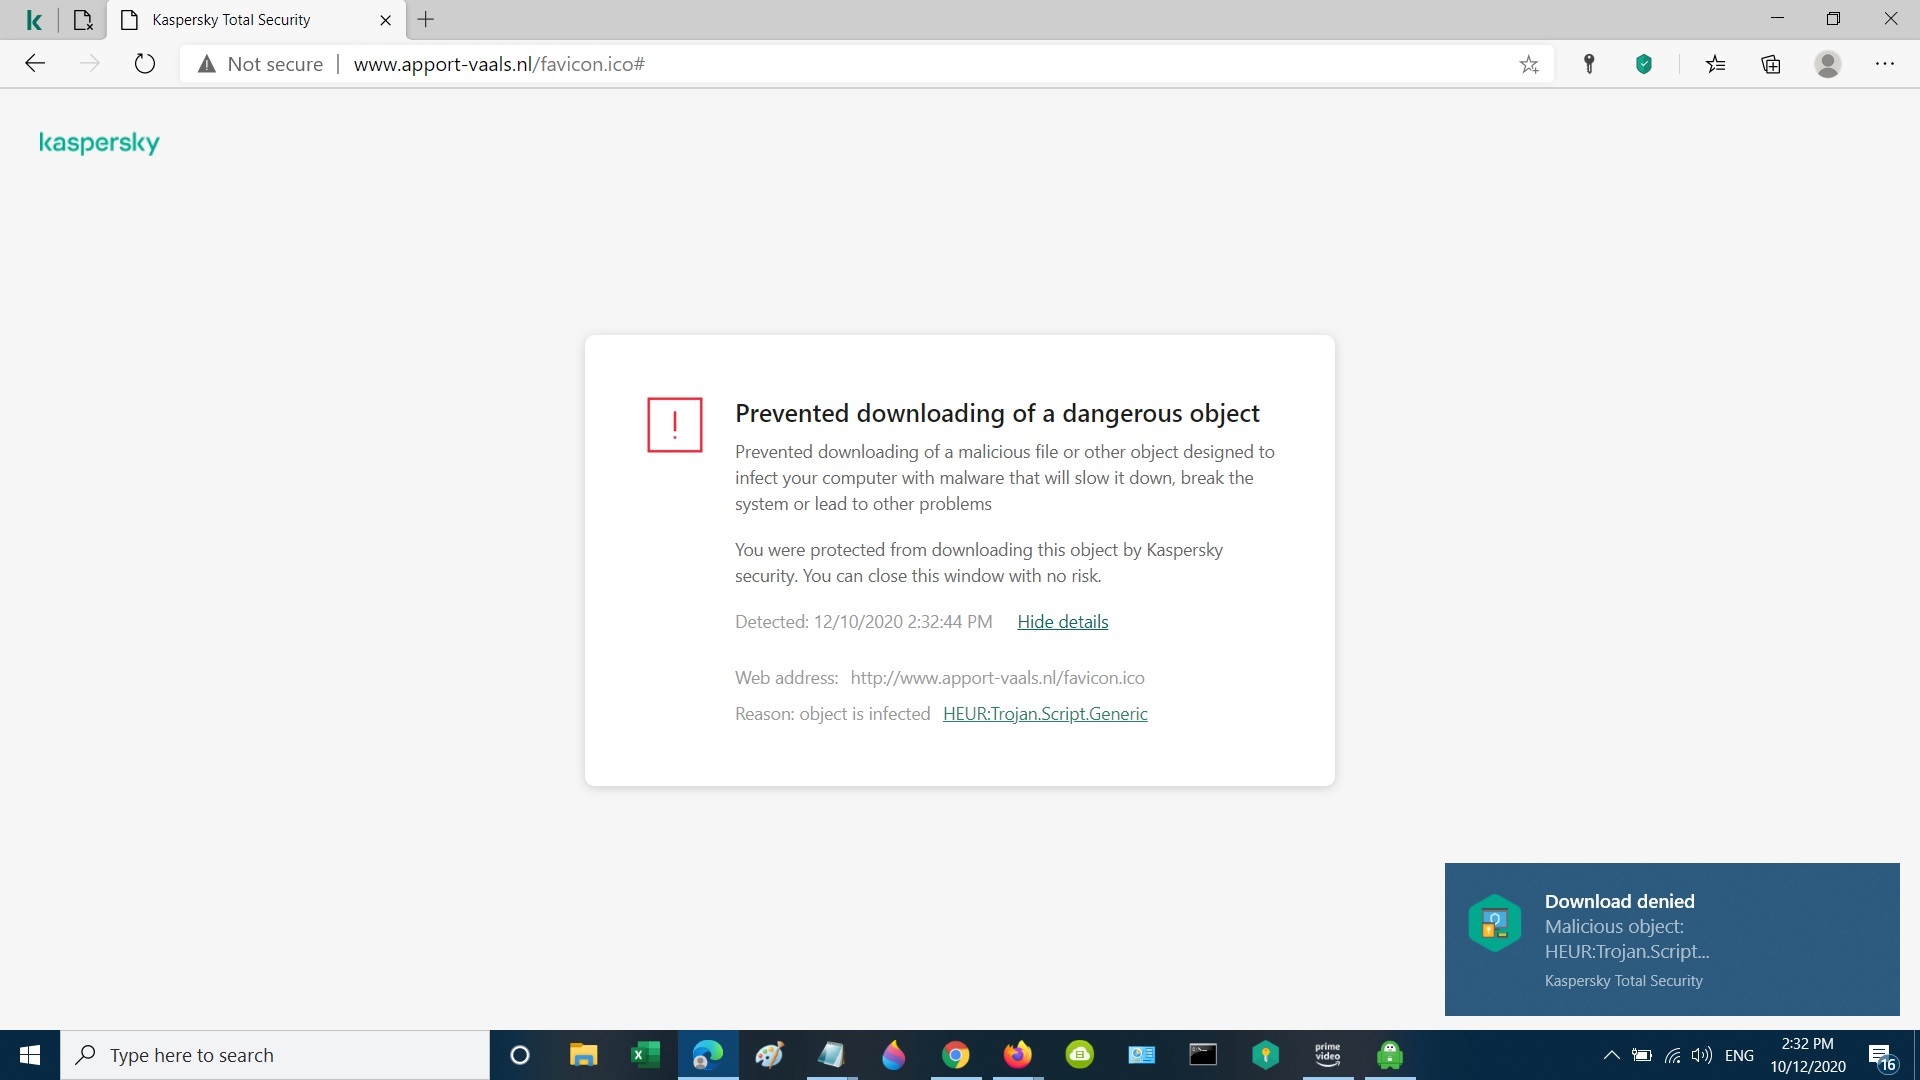
Task: Click the favorites/collections icon in toolbar
Action: coord(1714,63)
